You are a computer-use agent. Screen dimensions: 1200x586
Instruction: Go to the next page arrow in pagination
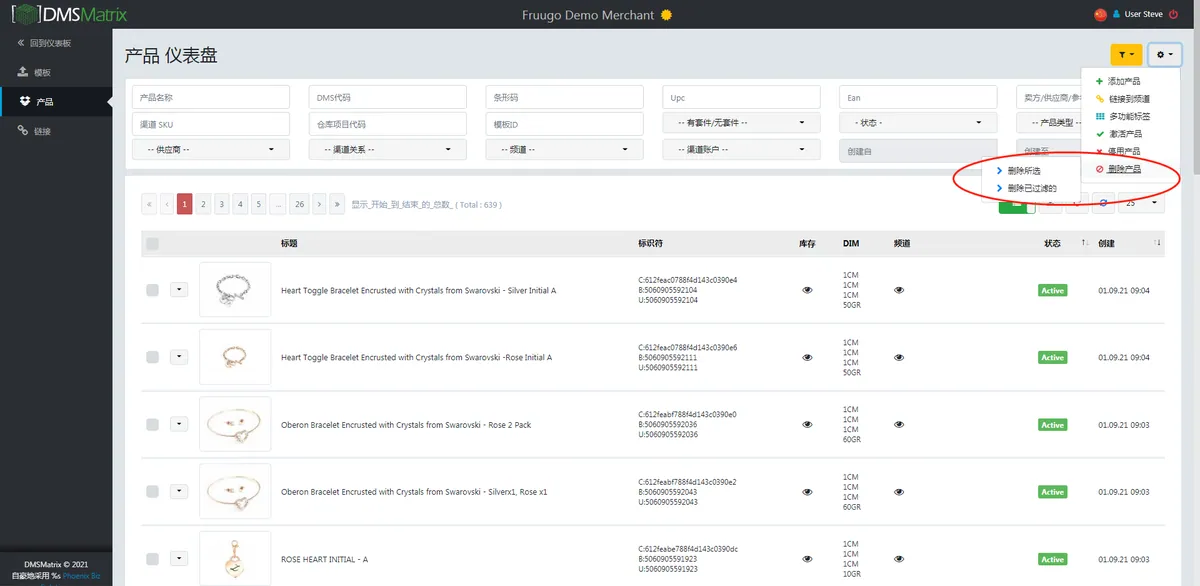tap(320, 204)
